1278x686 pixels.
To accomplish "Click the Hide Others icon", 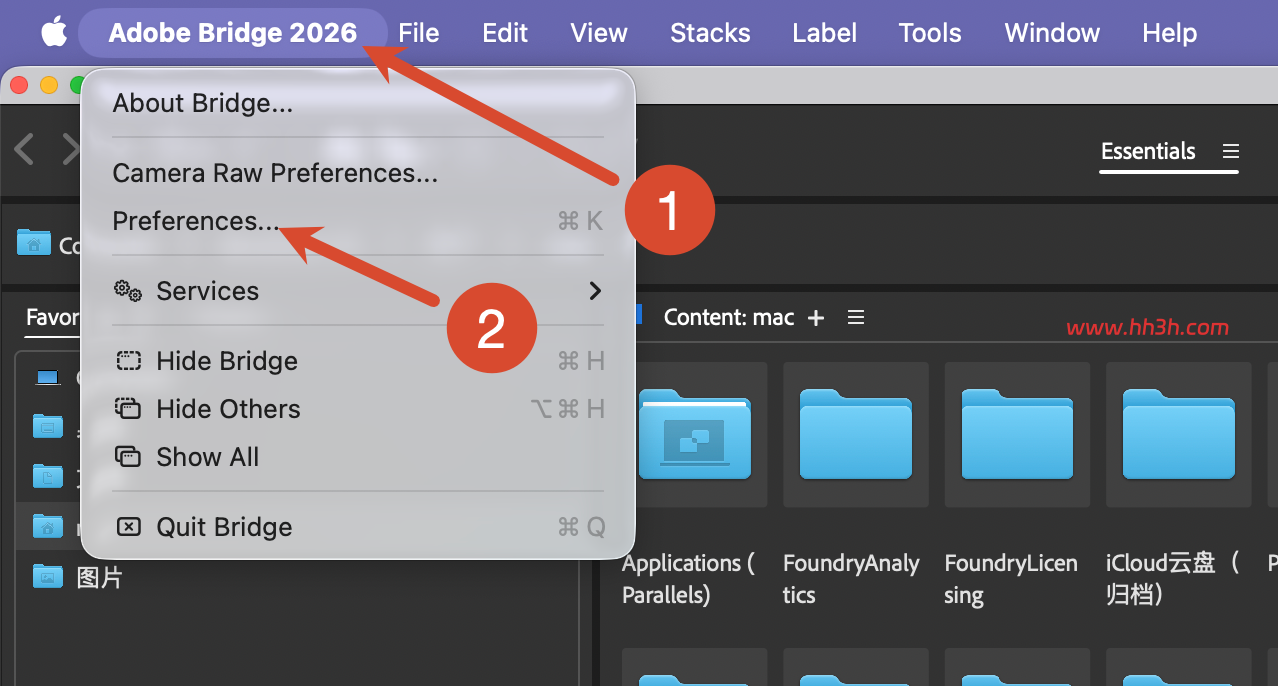I will click(x=128, y=409).
